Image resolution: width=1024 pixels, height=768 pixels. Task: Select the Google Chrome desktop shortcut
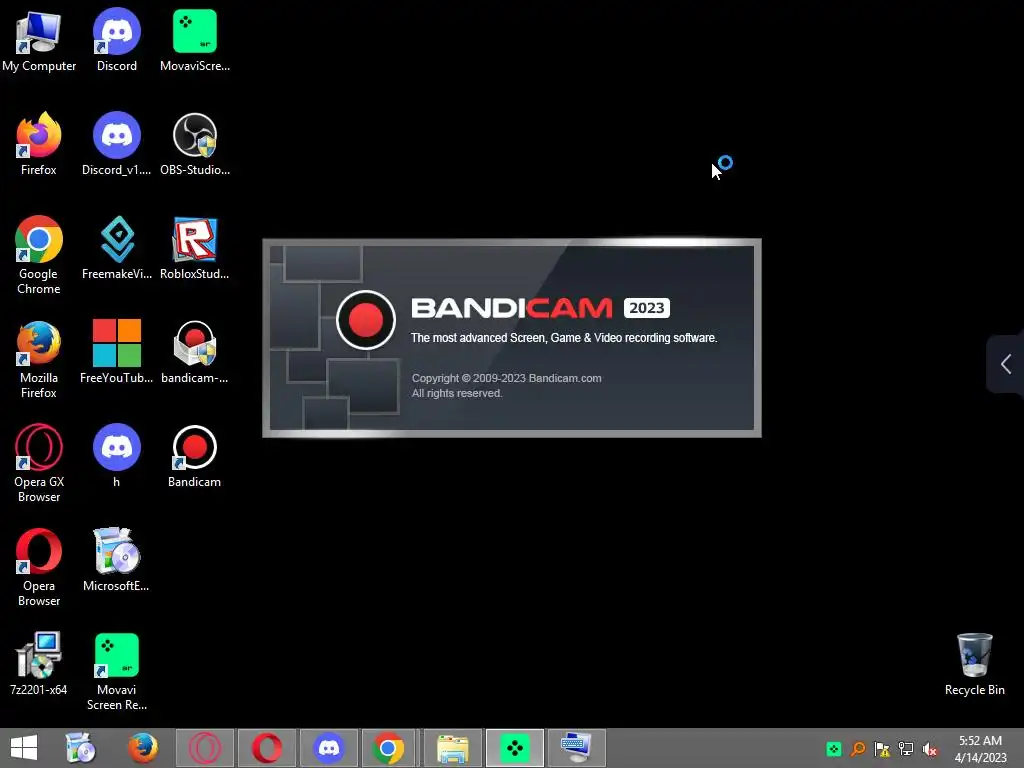coord(39,255)
